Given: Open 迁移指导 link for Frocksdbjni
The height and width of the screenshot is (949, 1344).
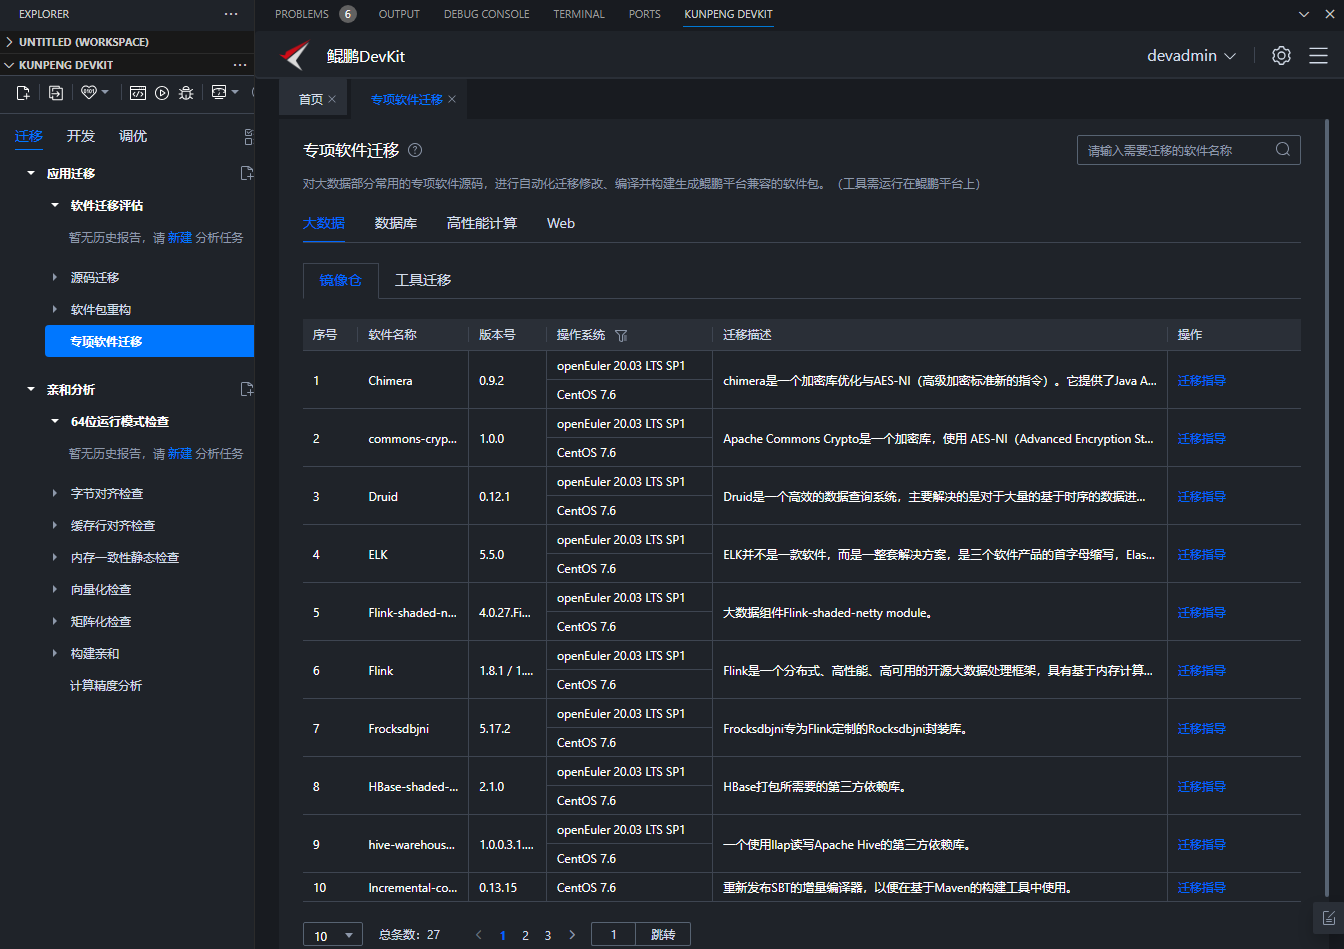Looking at the screenshot, I should coord(1201,728).
